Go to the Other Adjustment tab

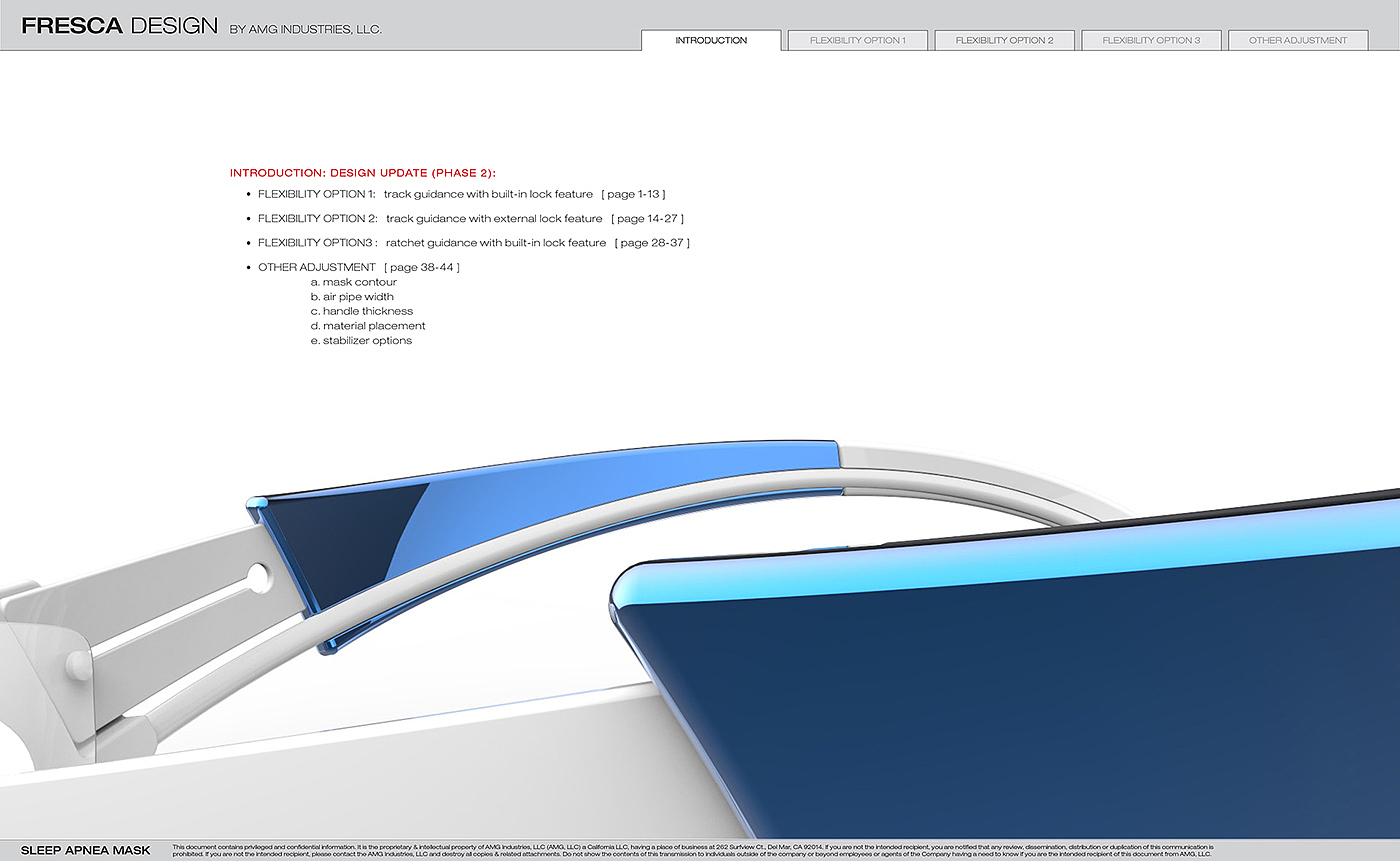click(x=1297, y=41)
